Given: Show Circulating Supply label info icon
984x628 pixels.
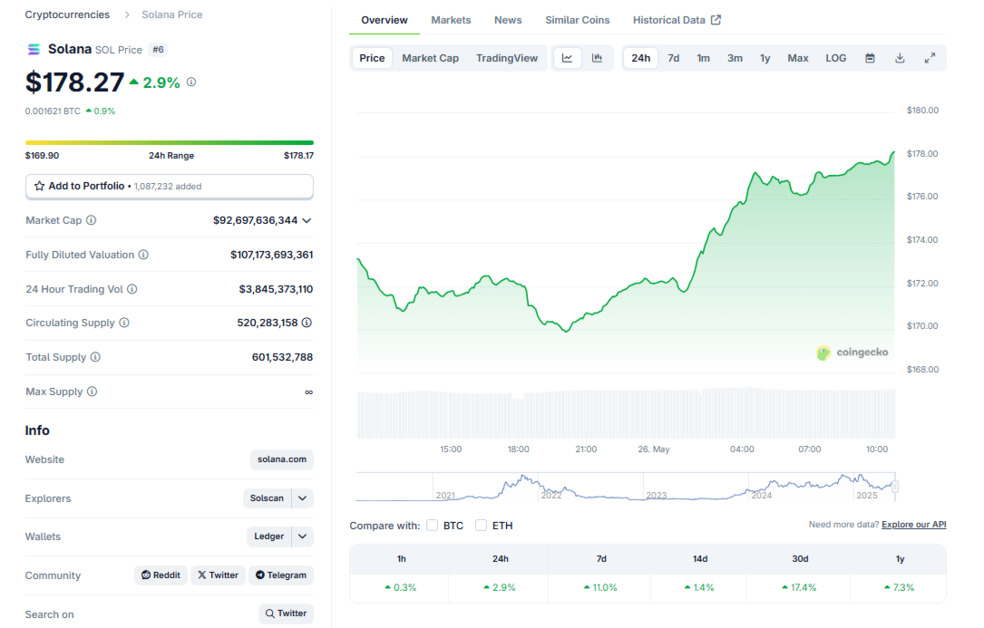Looking at the screenshot, I should point(124,322).
